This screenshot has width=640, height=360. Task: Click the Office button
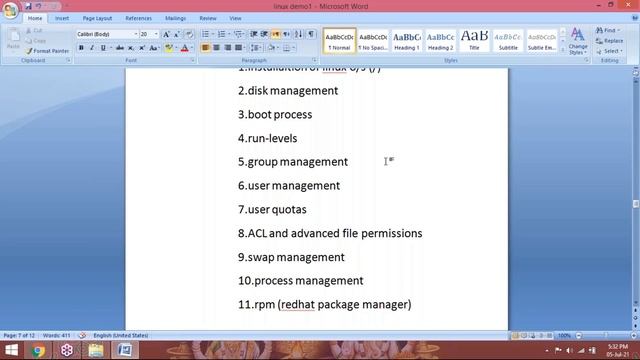point(10,10)
